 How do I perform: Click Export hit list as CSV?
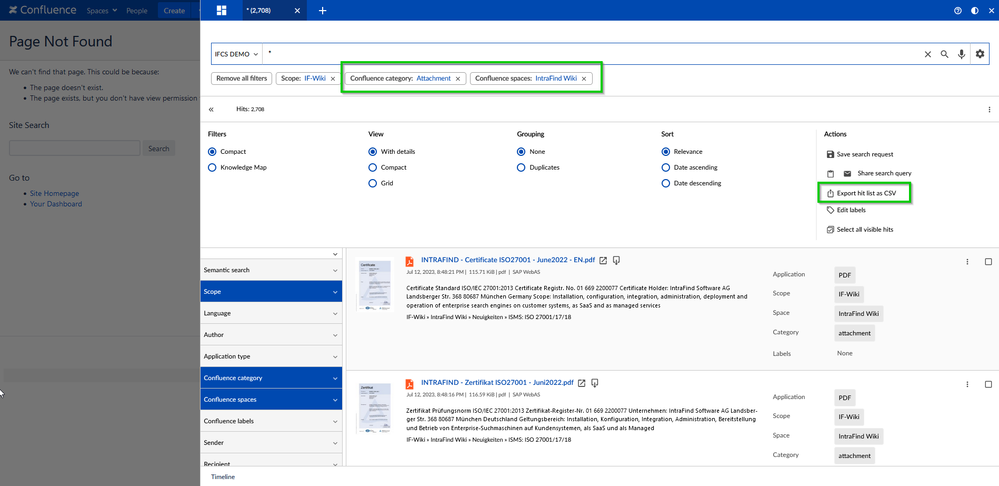click(x=866, y=192)
